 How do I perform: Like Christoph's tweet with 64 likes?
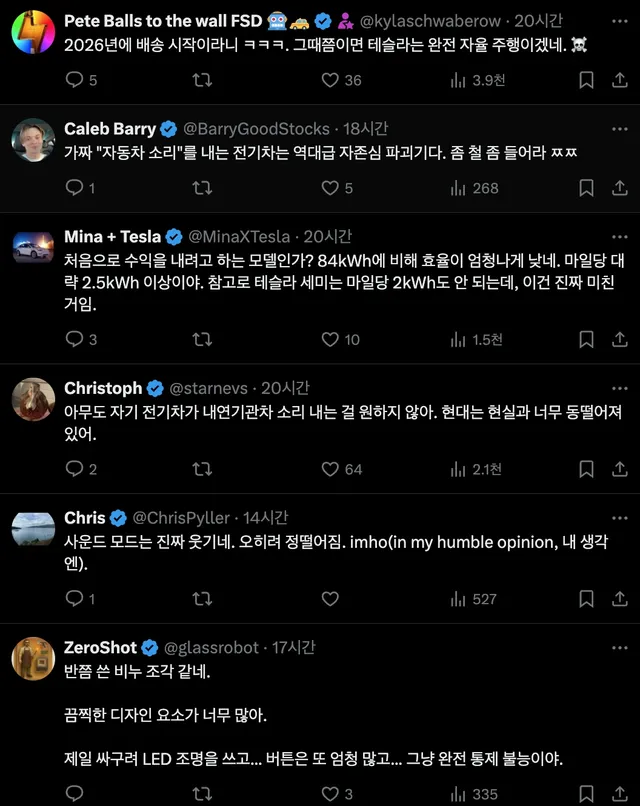point(331,469)
